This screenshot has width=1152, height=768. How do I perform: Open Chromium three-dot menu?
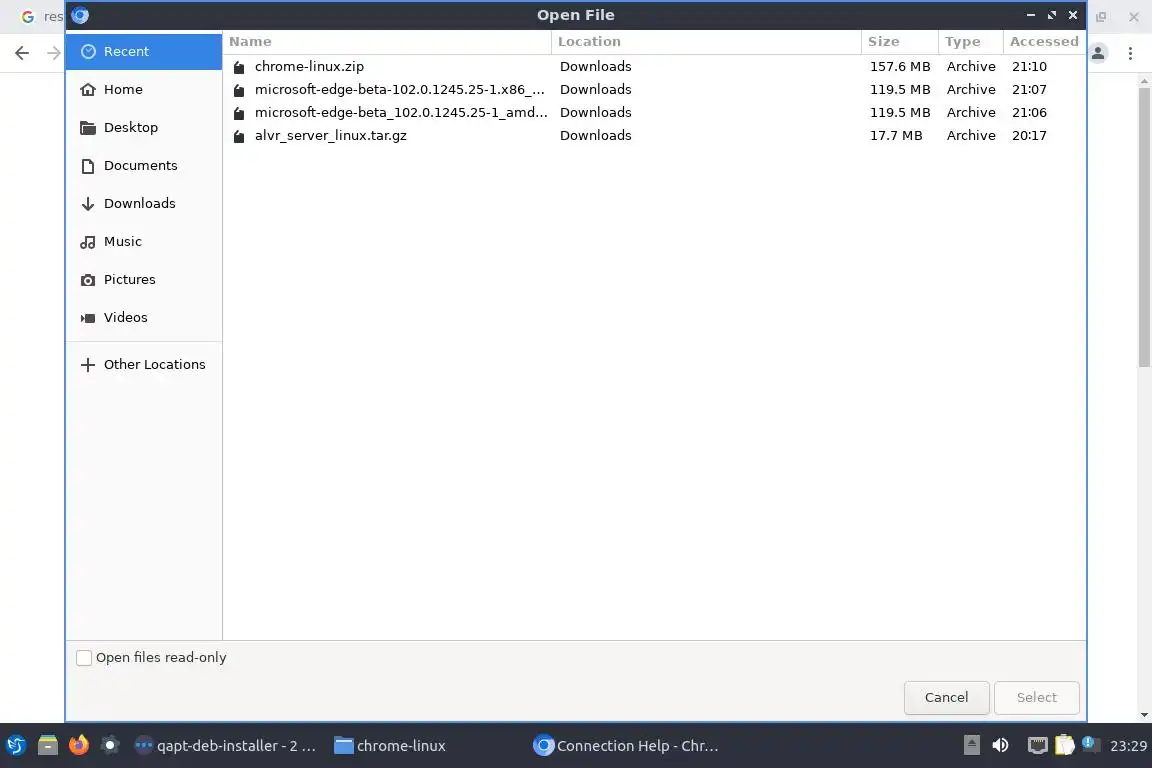tap(1130, 53)
